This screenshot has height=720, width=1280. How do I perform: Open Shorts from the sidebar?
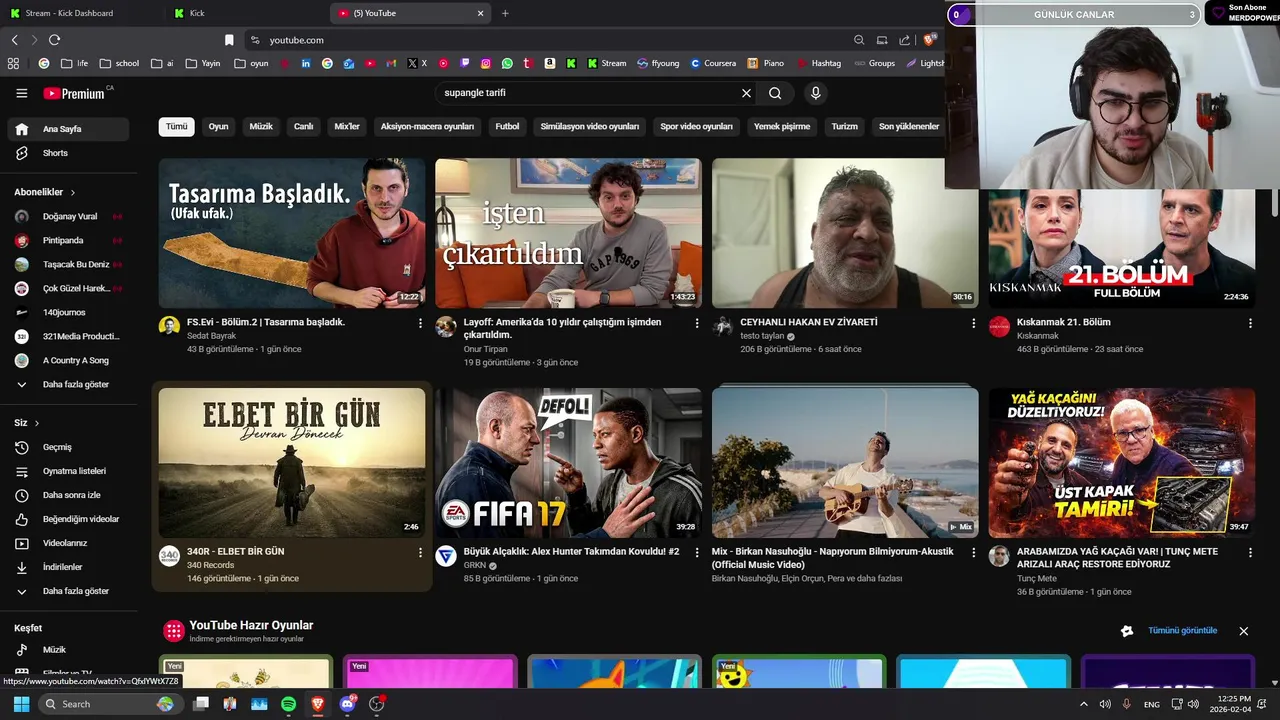(x=68, y=153)
